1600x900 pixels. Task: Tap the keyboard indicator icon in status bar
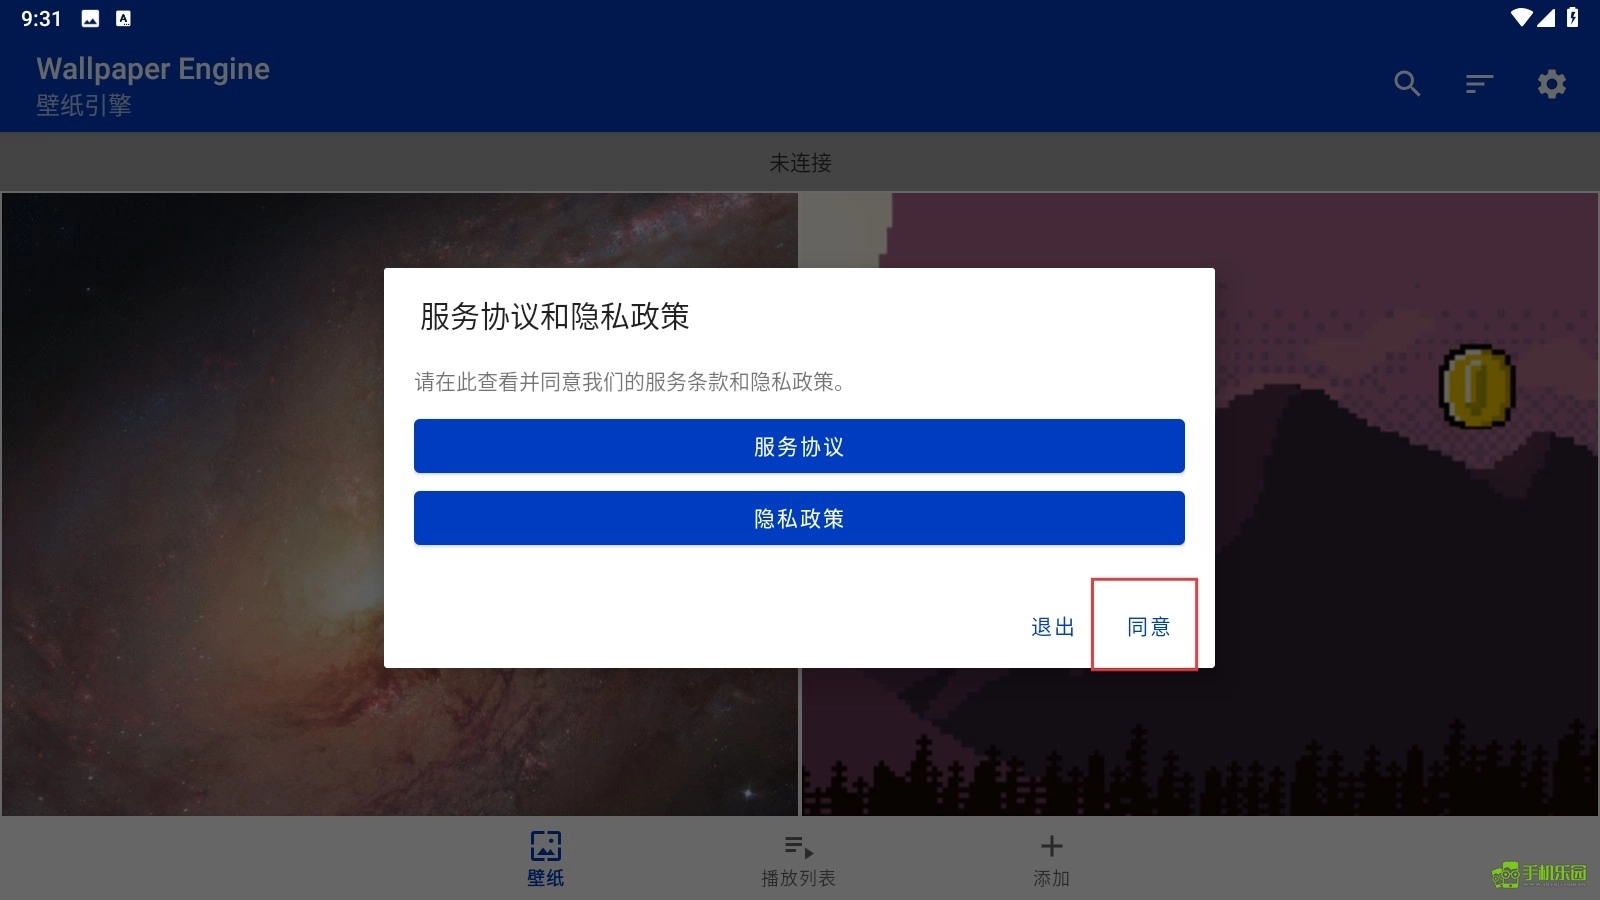click(123, 18)
